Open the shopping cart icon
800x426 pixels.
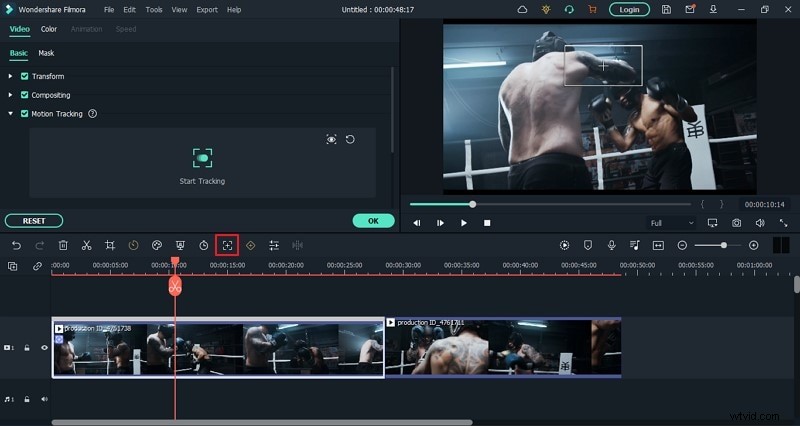592,9
